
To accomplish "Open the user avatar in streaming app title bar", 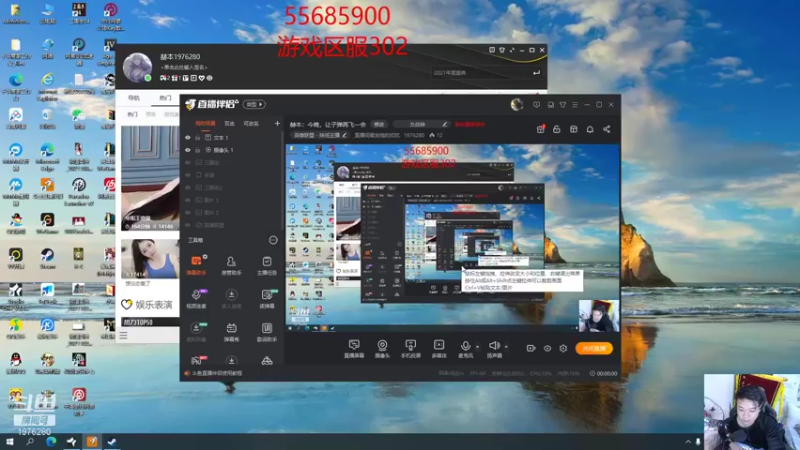I will point(517,105).
